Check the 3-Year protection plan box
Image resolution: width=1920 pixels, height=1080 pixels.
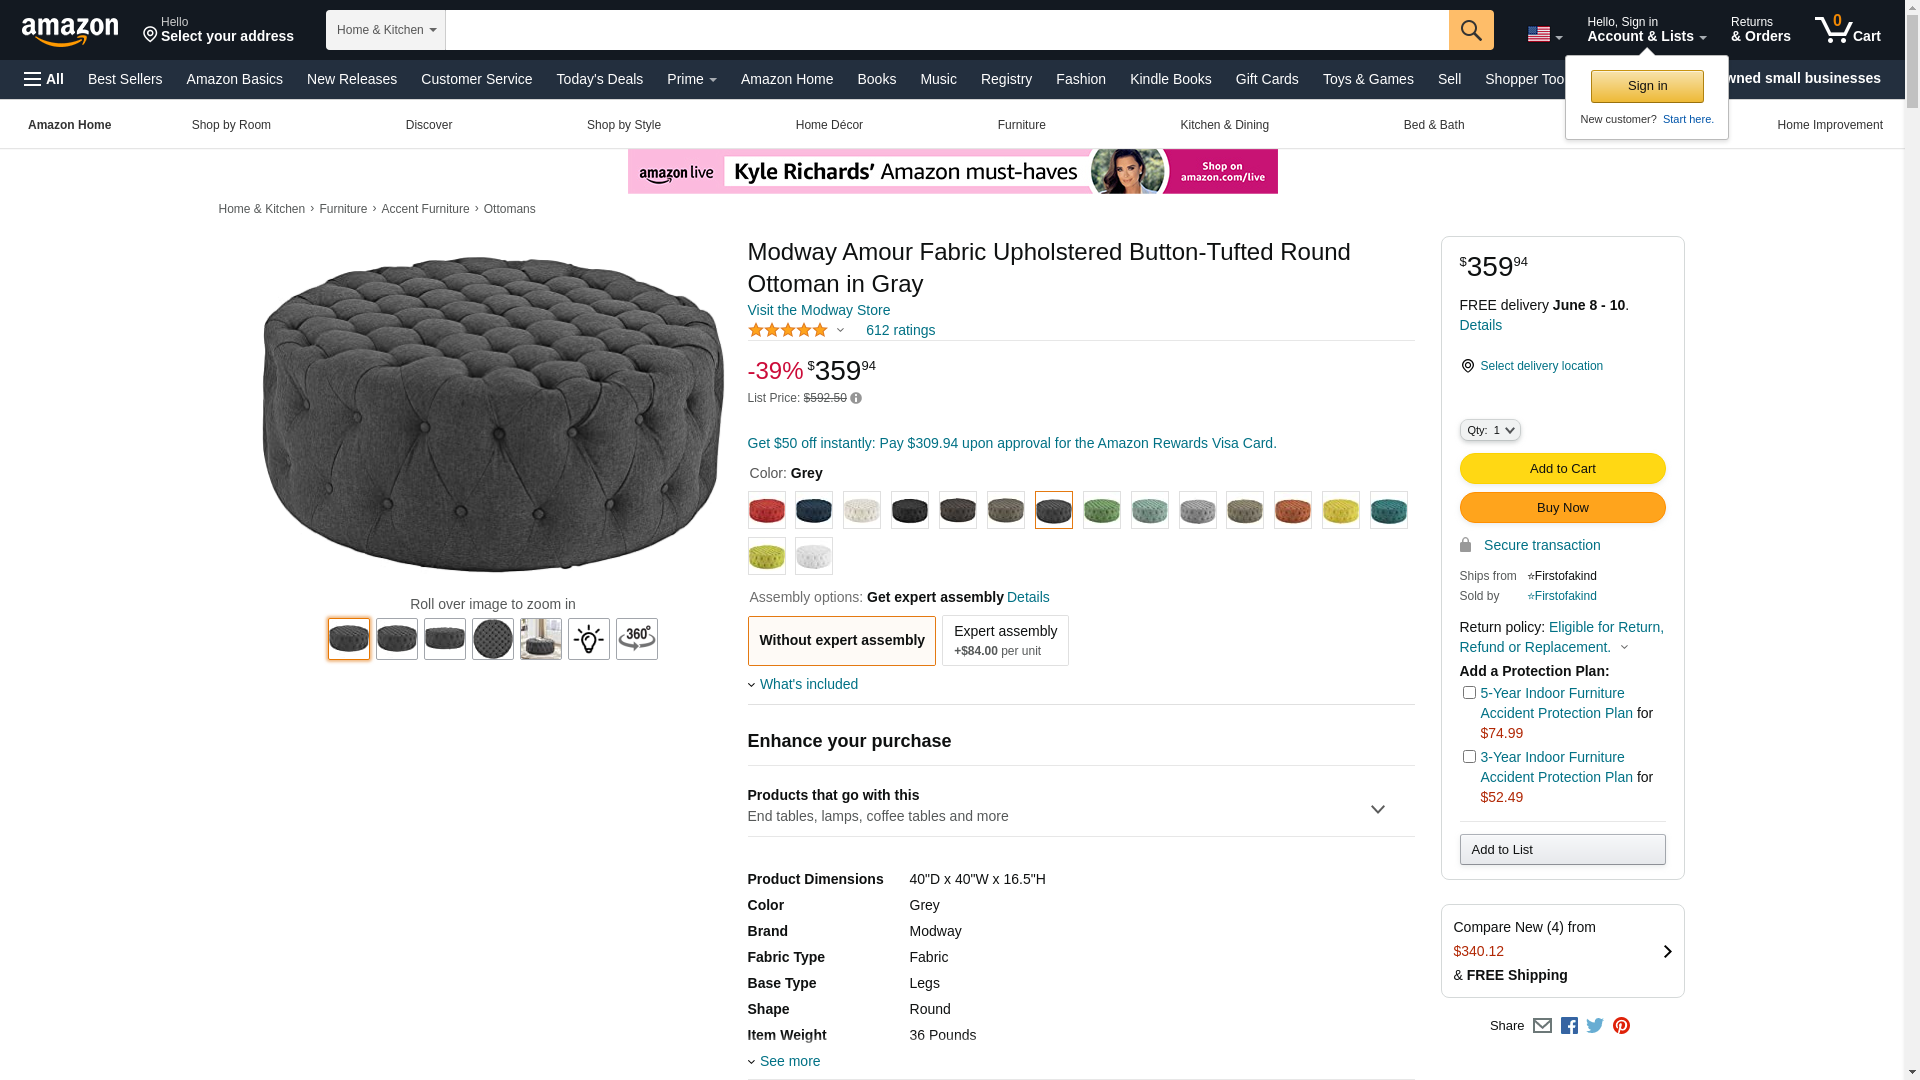point(1469,757)
